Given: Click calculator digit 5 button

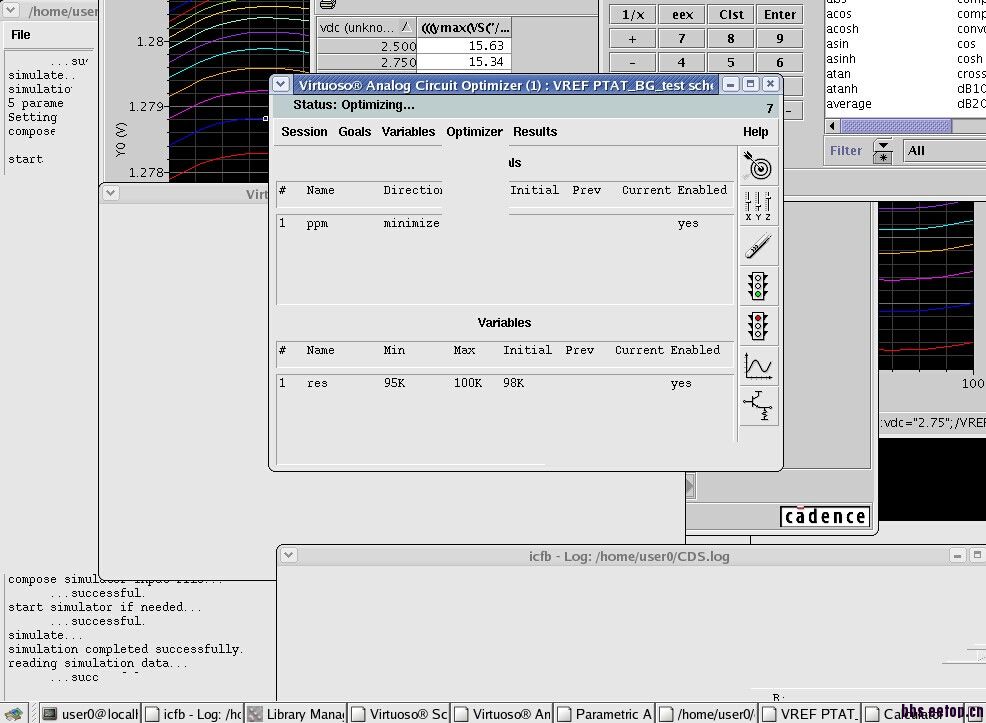Looking at the screenshot, I should pos(731,63).
